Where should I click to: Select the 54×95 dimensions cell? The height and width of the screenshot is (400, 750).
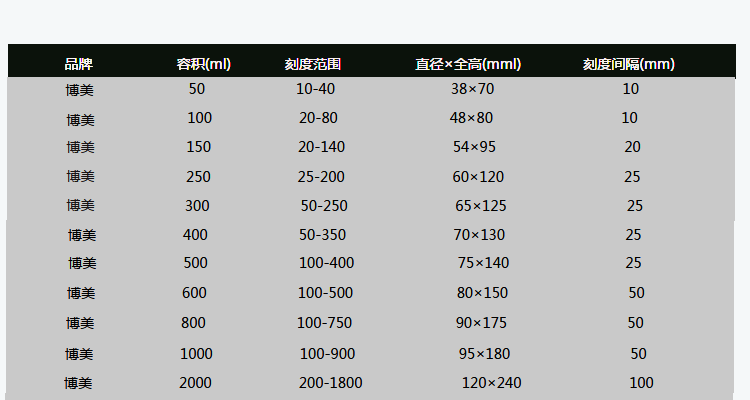coord(474,147)
